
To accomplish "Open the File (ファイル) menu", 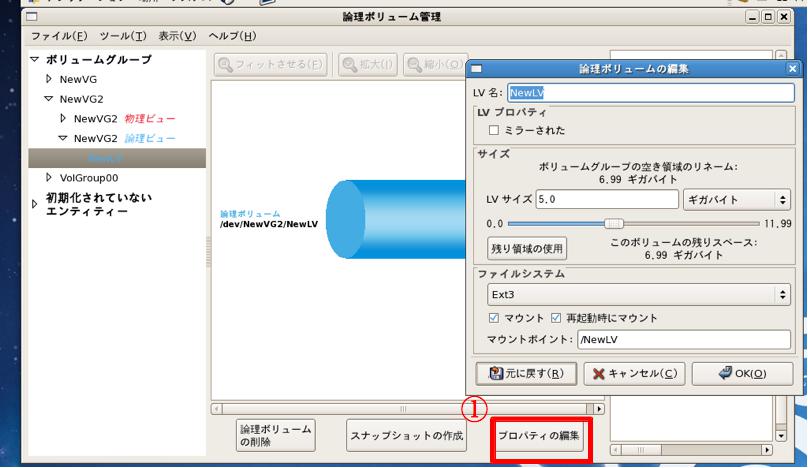I will click(x=59, y=36).
